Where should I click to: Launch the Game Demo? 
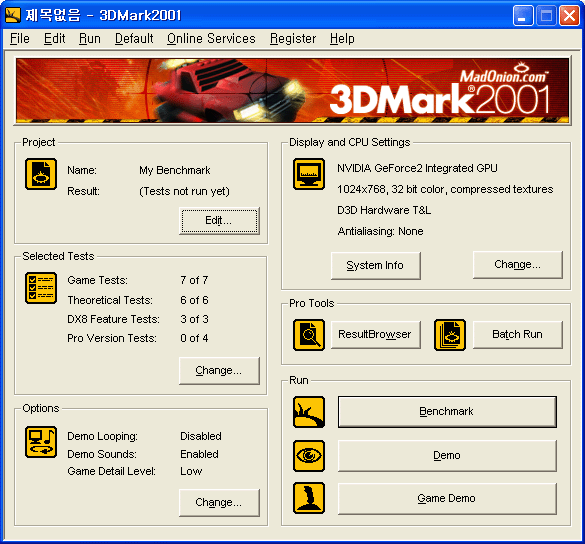coord(447,498)
